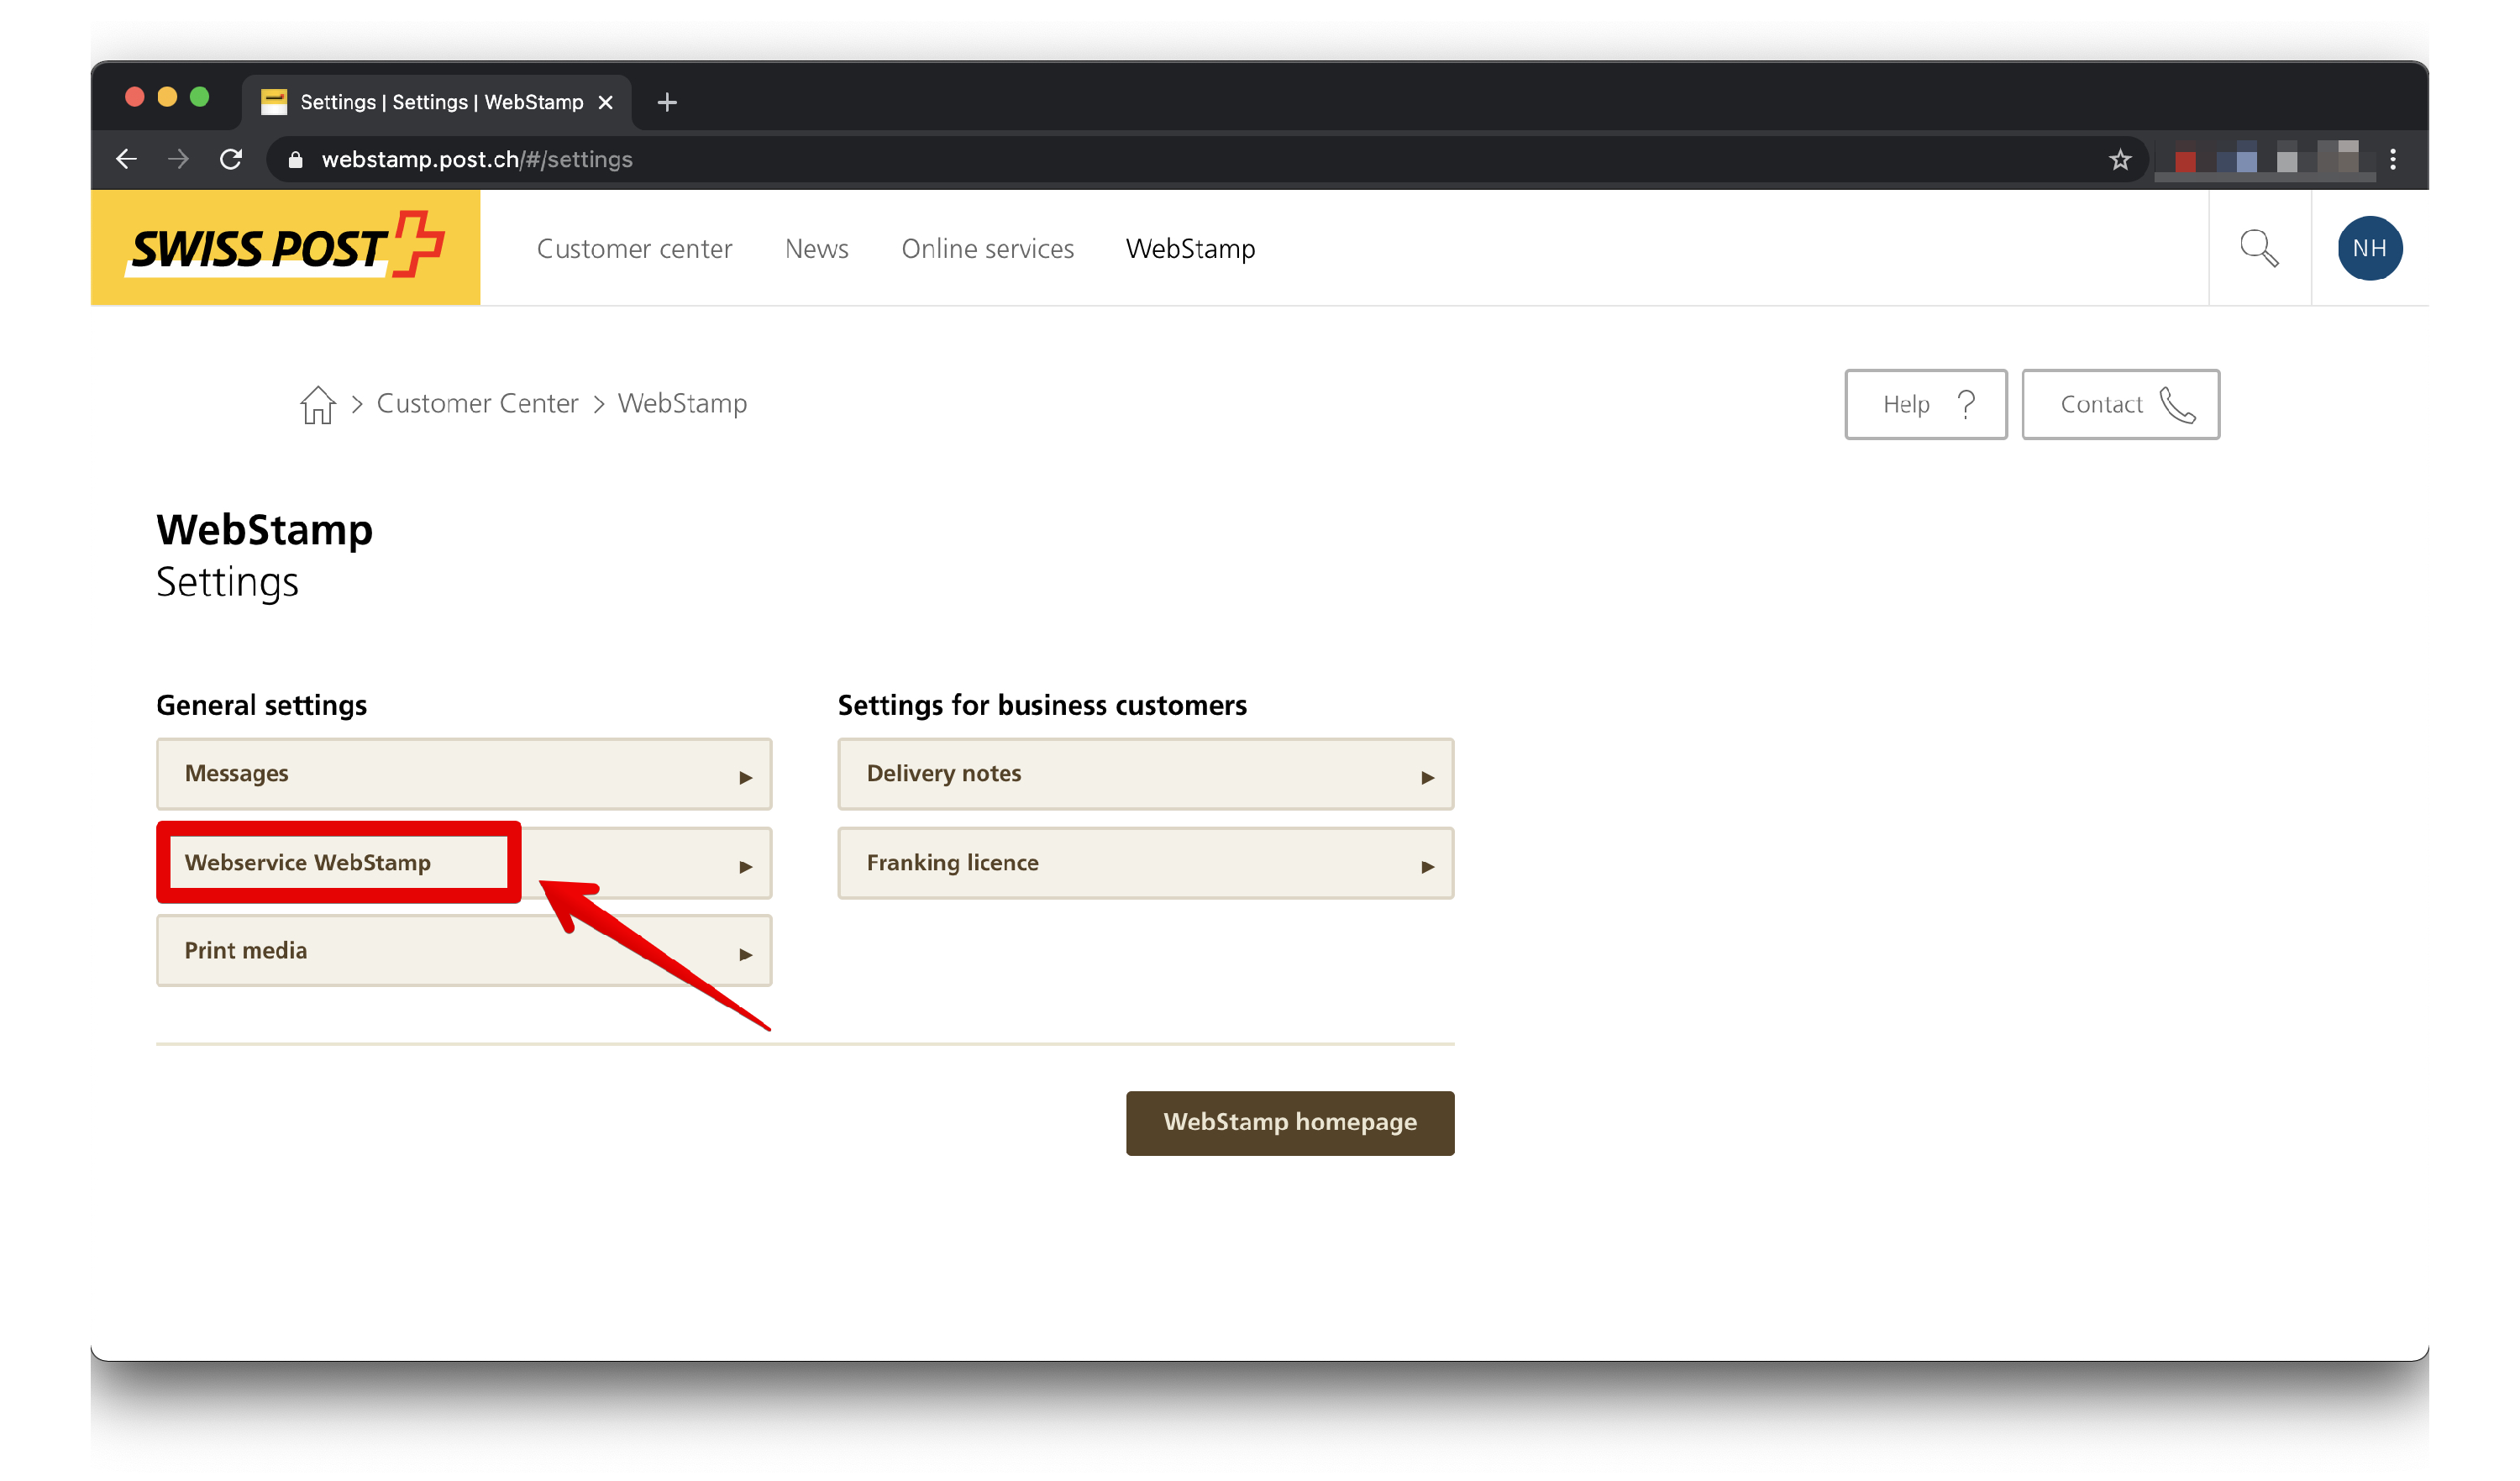Expand the Messages arrow
Screen dimensions: 2520x1481
coord(745,777)
